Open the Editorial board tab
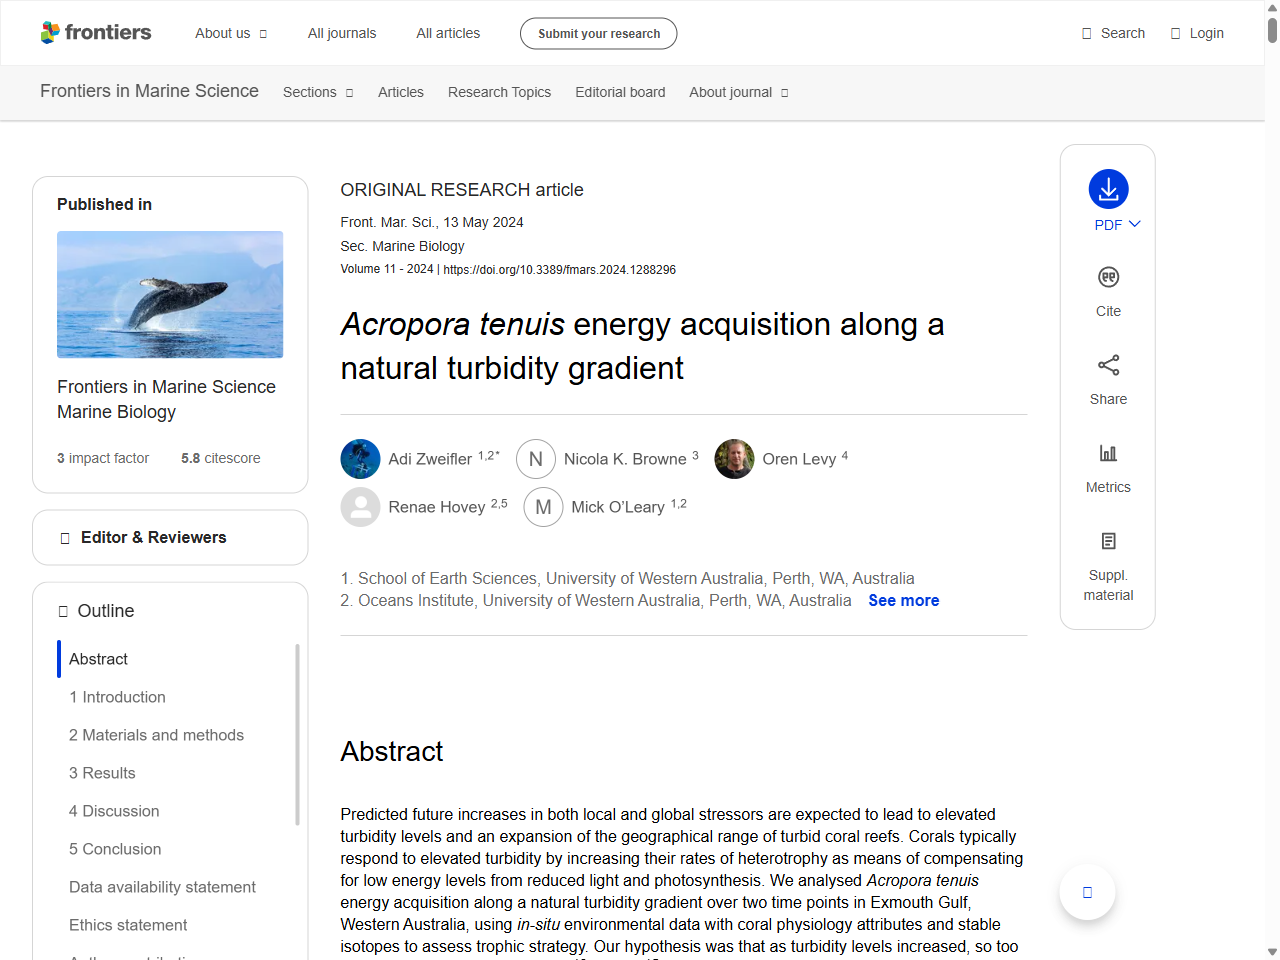This screenshot has height=960, width=1280. pos(620,92)
